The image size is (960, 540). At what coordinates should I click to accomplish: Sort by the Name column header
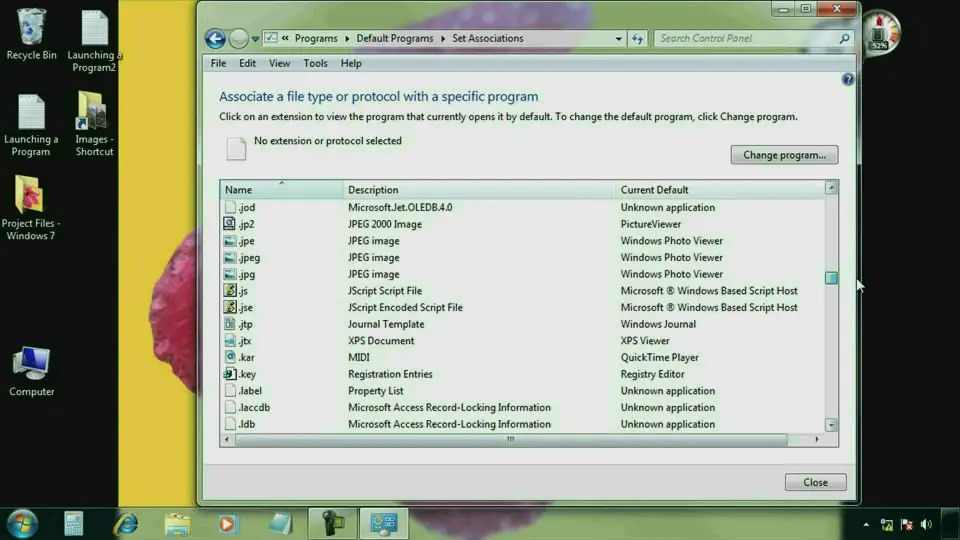coord(282,190)
